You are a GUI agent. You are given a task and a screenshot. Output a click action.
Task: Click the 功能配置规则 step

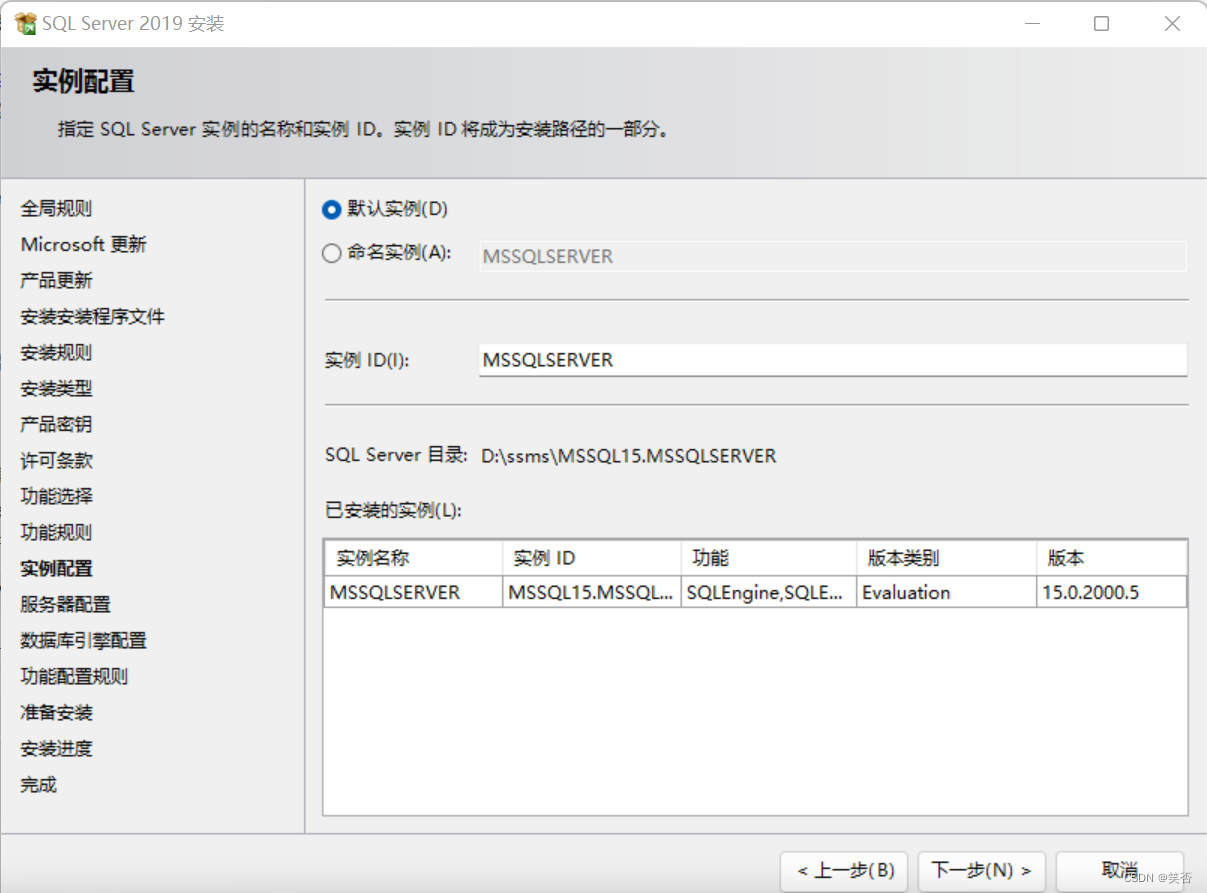pos(74,676)
